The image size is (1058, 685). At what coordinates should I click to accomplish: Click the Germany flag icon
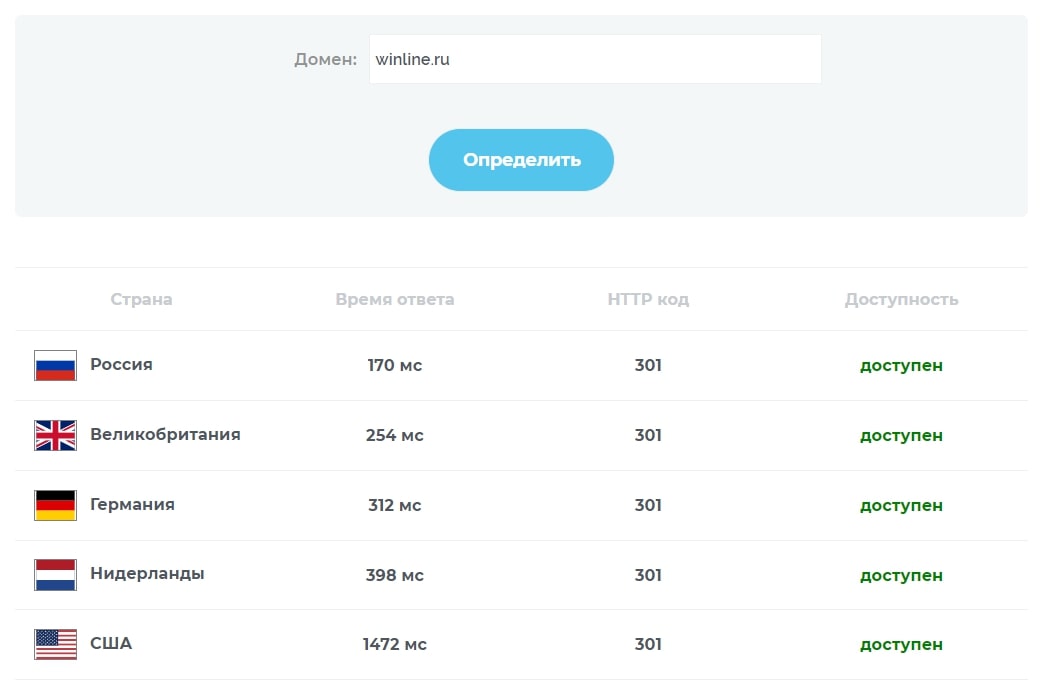point(55,505)
